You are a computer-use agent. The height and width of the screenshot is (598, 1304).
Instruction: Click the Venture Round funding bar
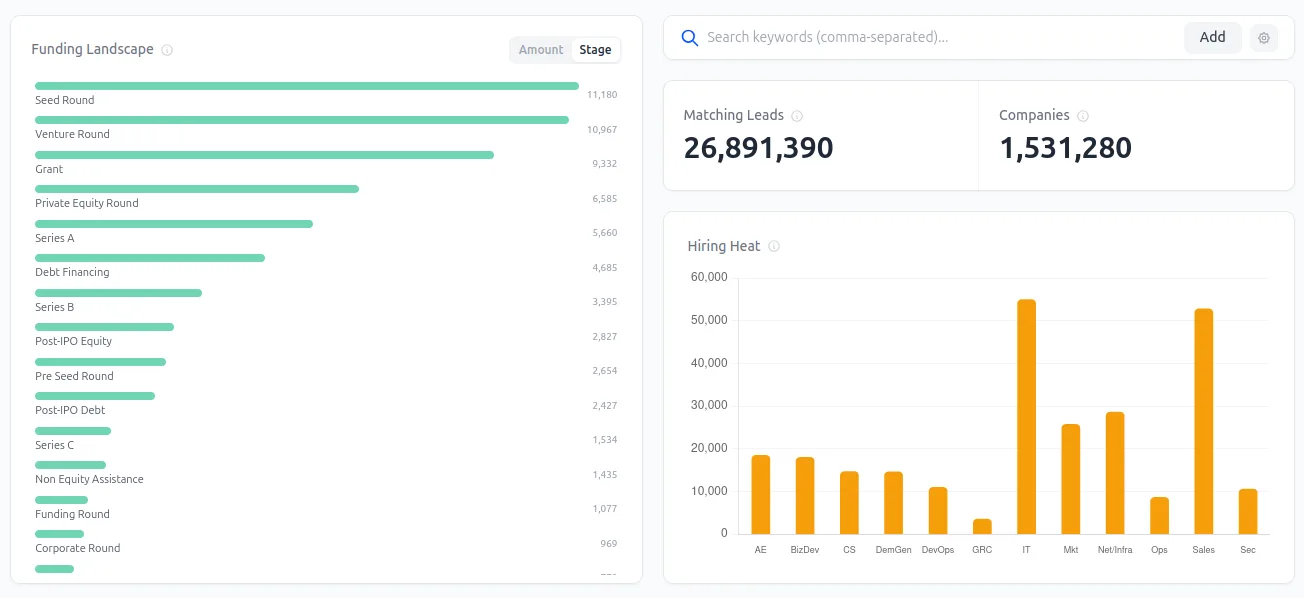302,120
